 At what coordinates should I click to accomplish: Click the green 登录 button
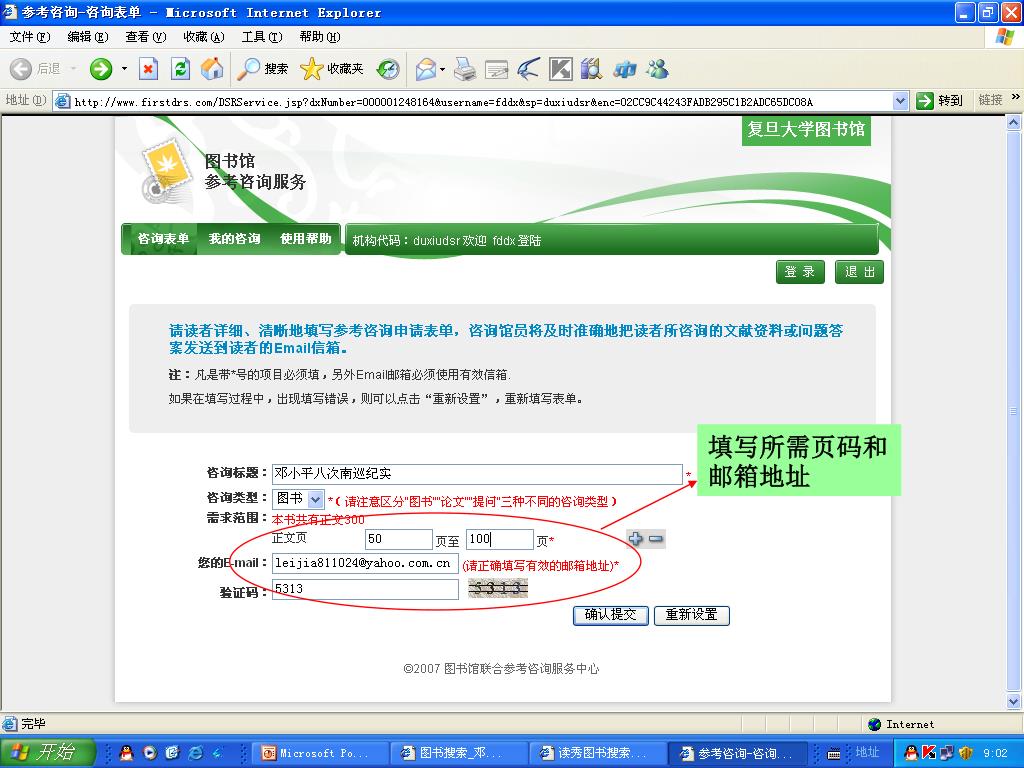coord(800,272)
